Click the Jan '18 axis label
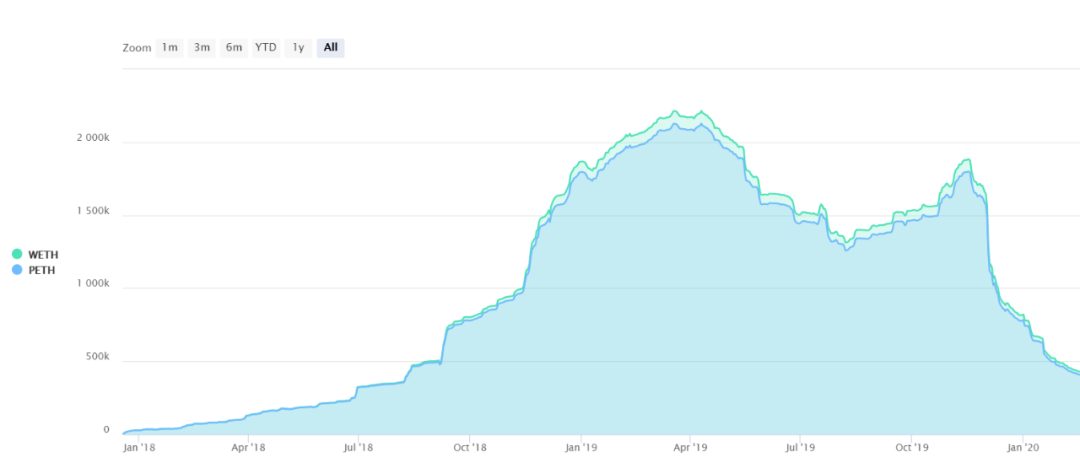This screenshot has height=463, width=1080. coord(138,447)
